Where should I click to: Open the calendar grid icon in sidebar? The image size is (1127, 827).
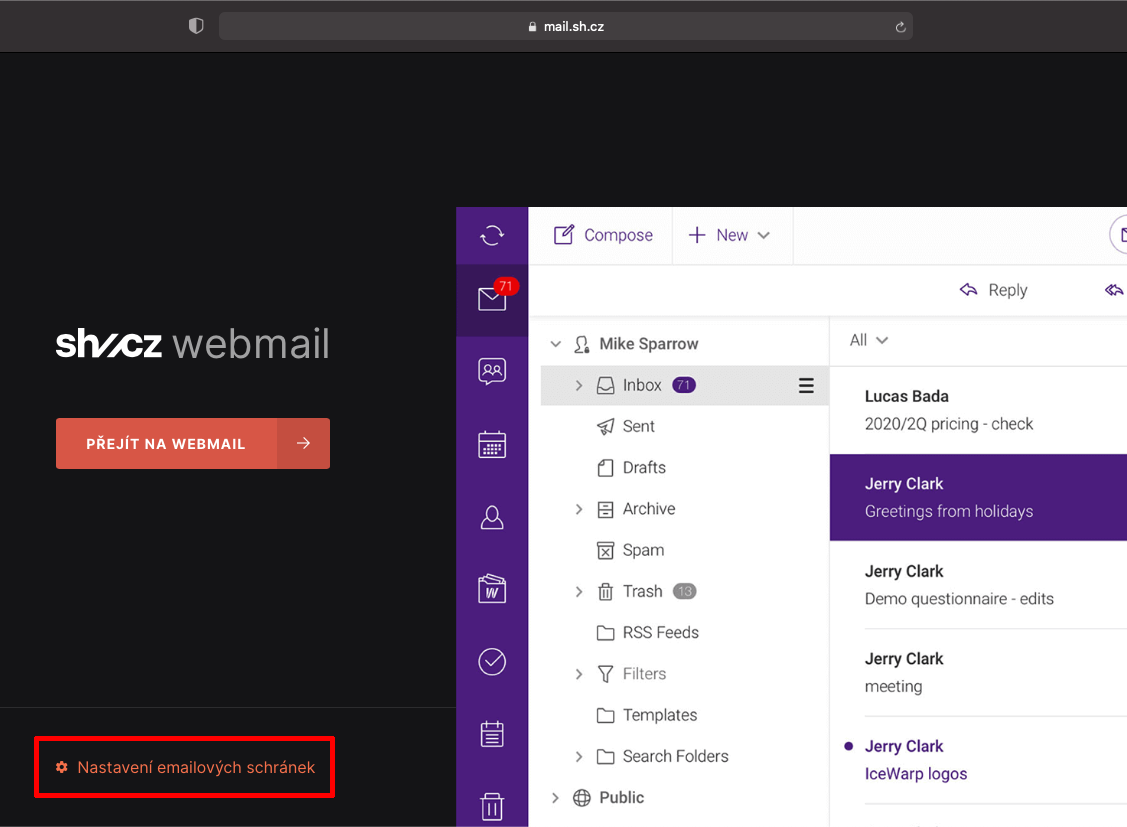pos(492,445)
